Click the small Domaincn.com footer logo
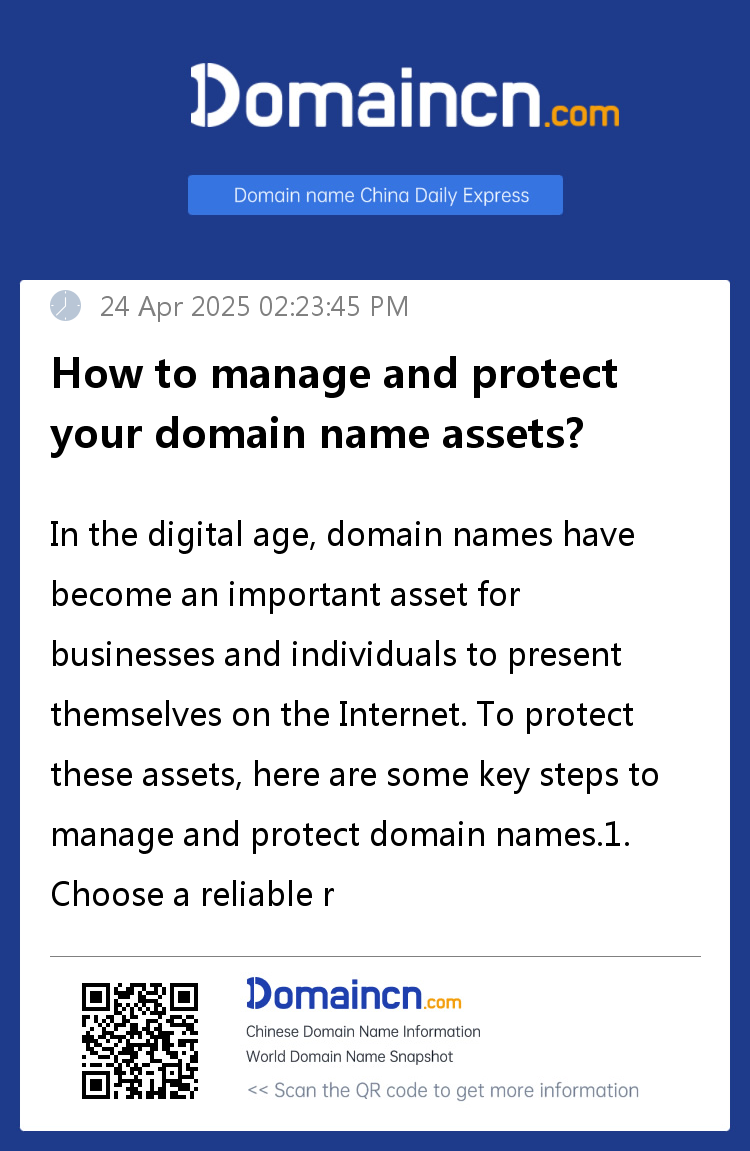750x1151 pixels. click(x=354, y=995)
